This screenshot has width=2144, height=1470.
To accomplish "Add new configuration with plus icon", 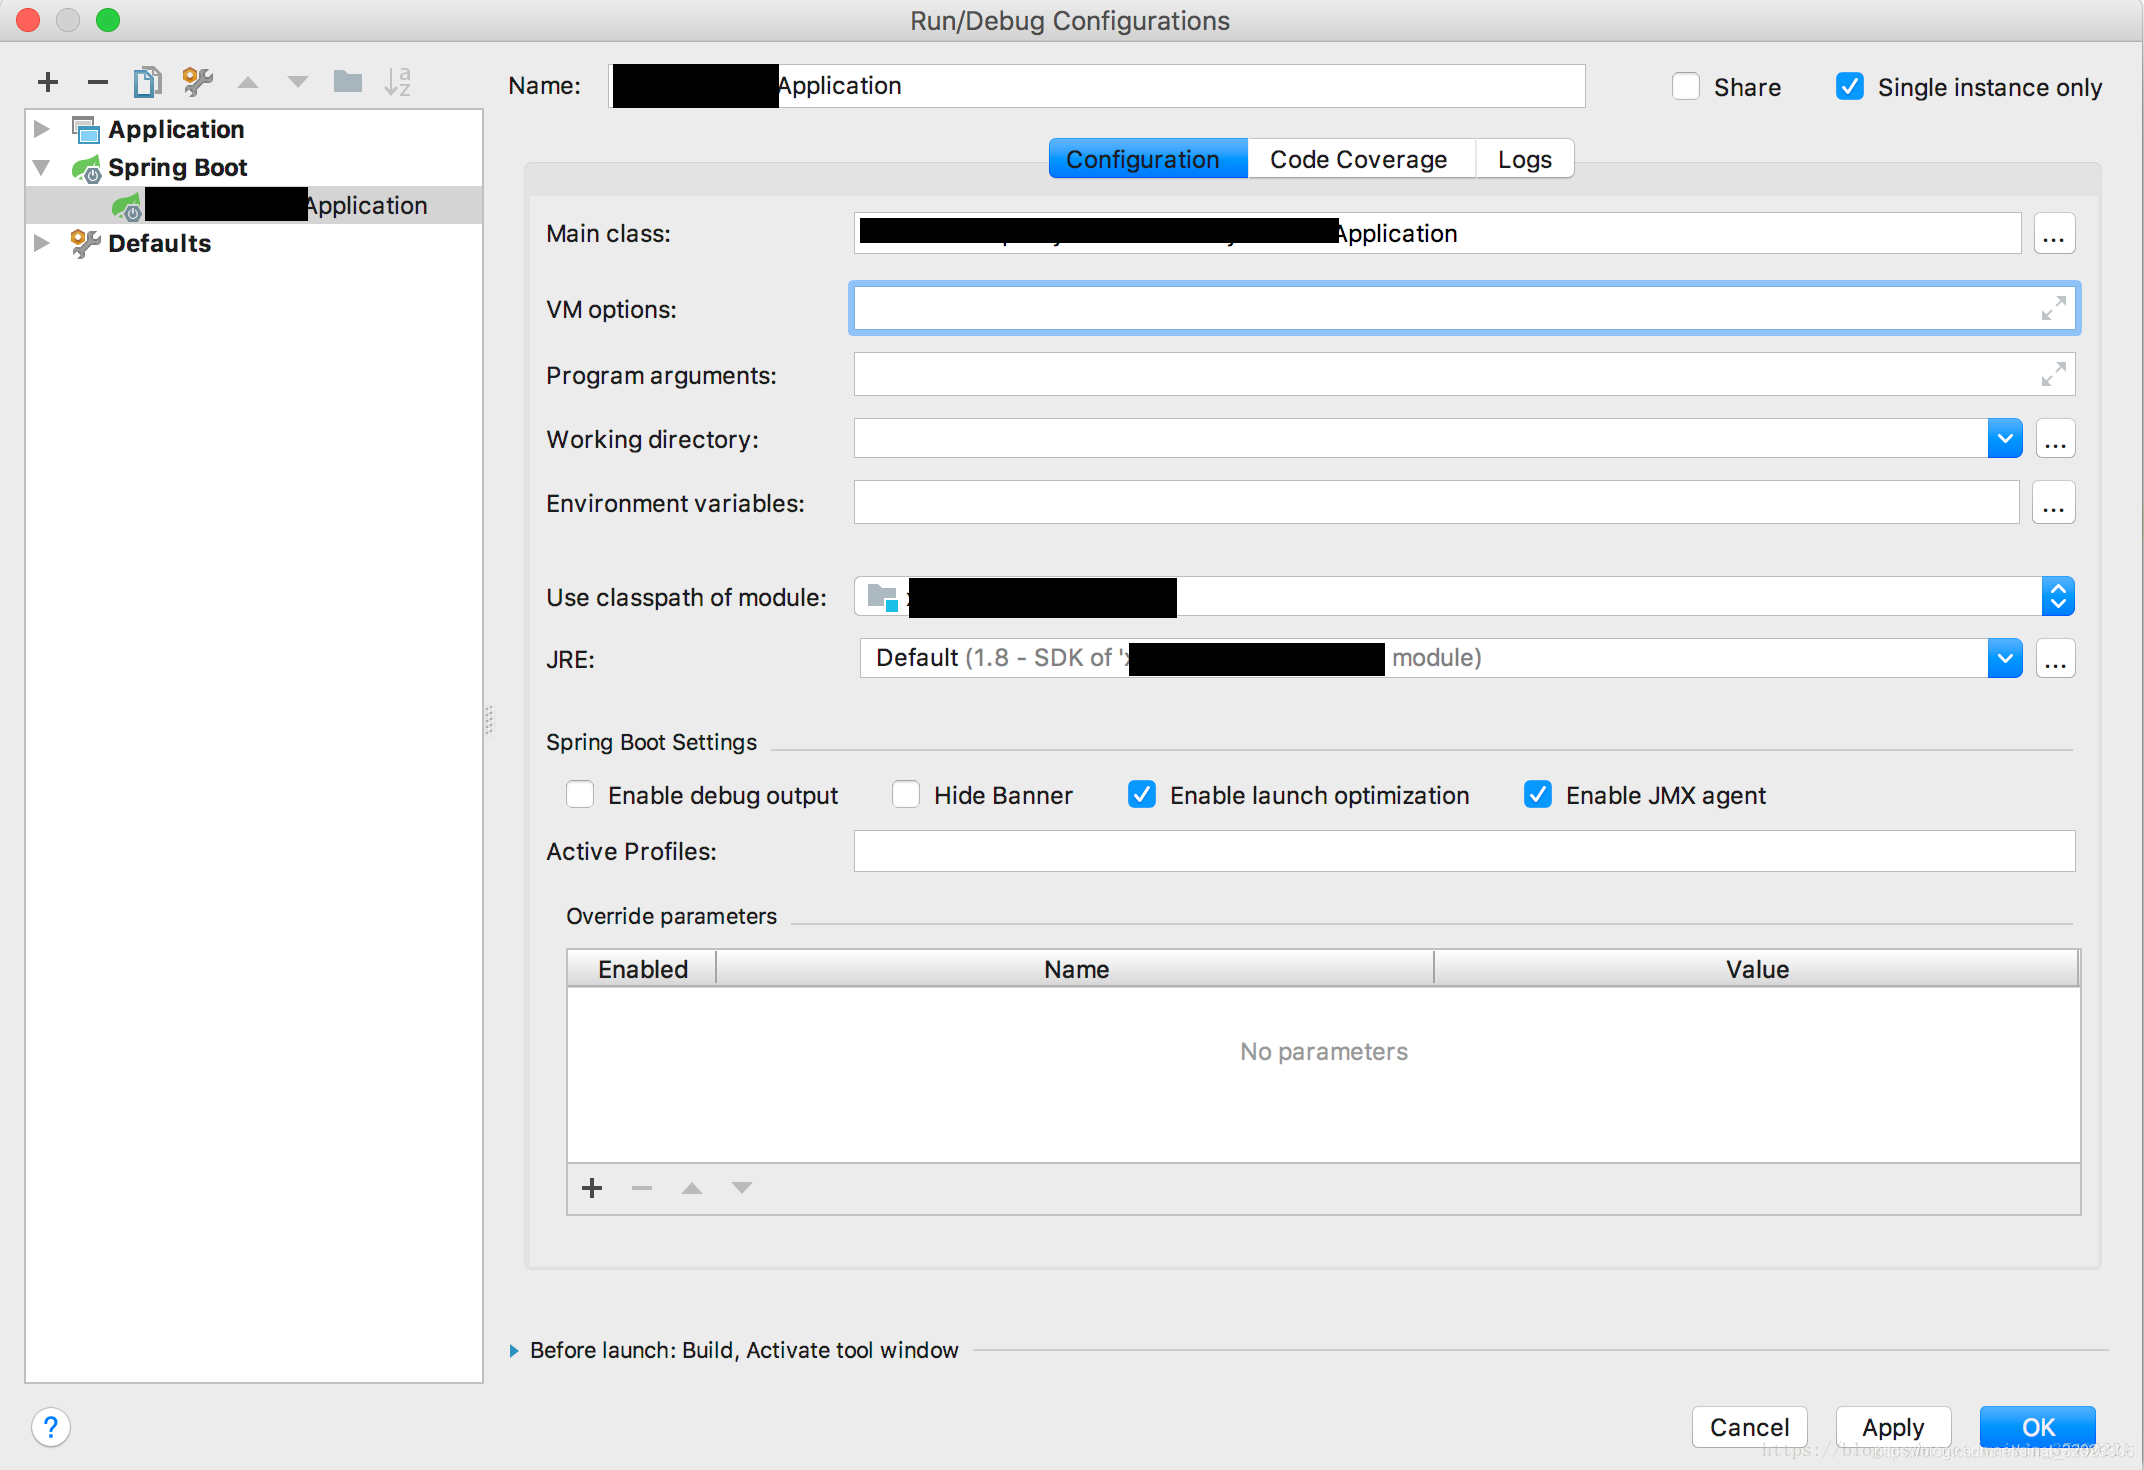I will [48, 82].
